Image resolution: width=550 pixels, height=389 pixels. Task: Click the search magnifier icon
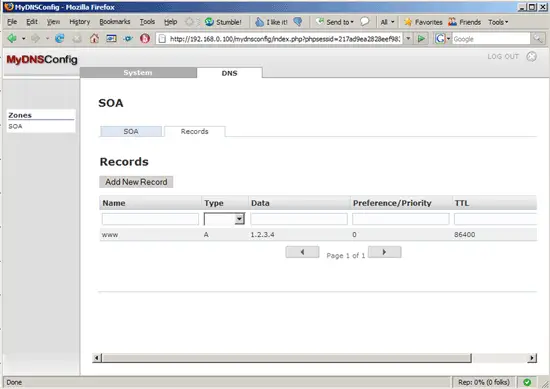[538, 39]
